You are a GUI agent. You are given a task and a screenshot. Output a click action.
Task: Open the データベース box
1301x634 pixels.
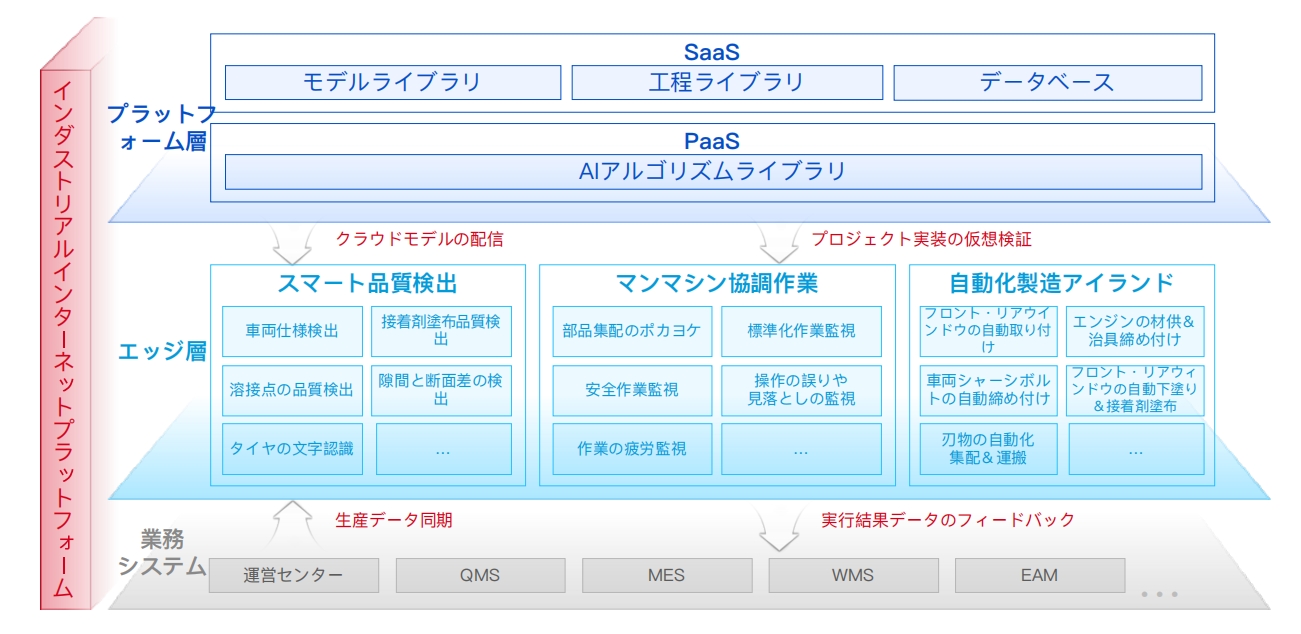coord(1047,83)
